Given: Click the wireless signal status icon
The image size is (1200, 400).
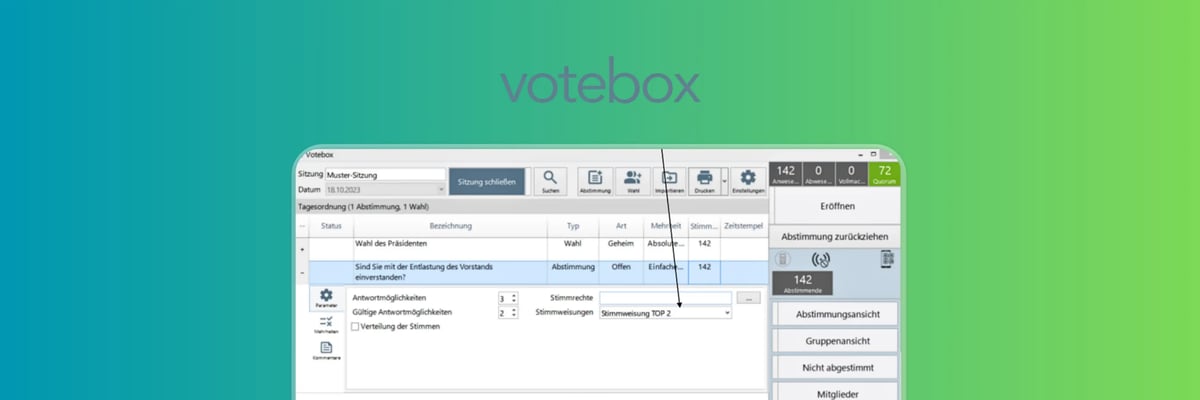Looking at the screenshot, I should tap(821, 259).
